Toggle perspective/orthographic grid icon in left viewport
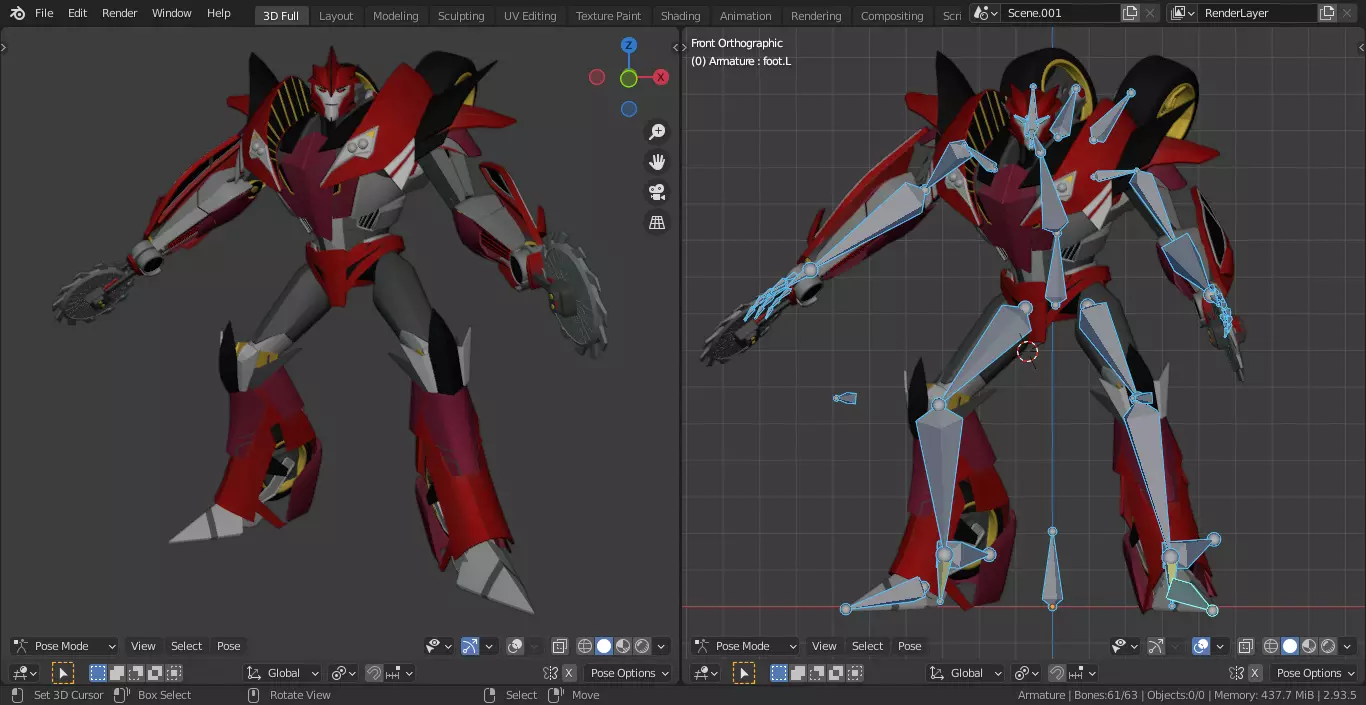 [657, 222]
